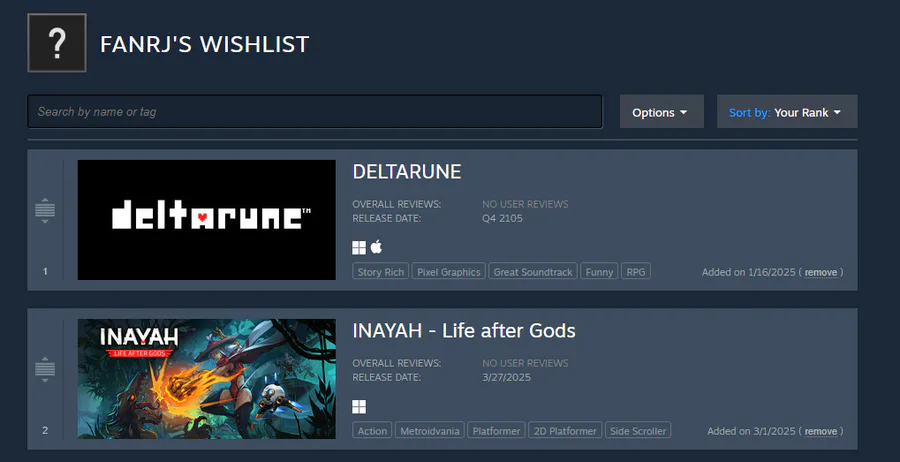900x462 pixels.
Task: Remove DELTARUNE from the wishlist
Action: (x=821, y=272)
